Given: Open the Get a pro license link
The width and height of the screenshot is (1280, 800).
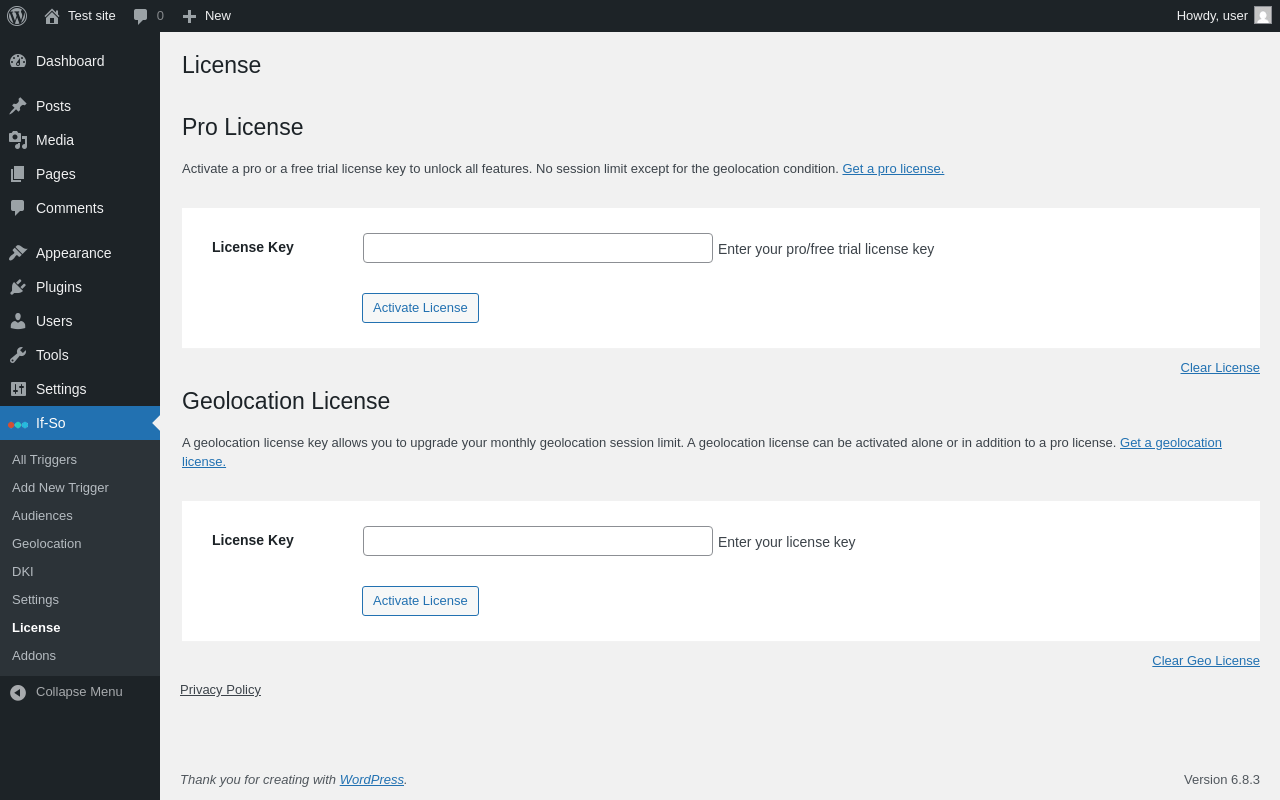Looking at the screenshot, I should 892,169.
